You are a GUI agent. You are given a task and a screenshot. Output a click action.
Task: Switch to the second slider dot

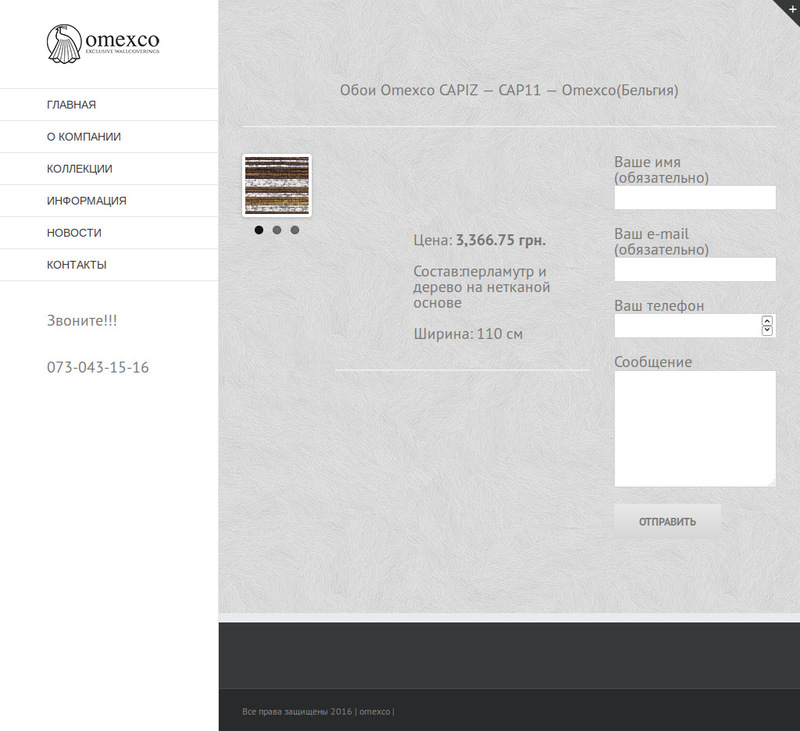tap(277, 230)
